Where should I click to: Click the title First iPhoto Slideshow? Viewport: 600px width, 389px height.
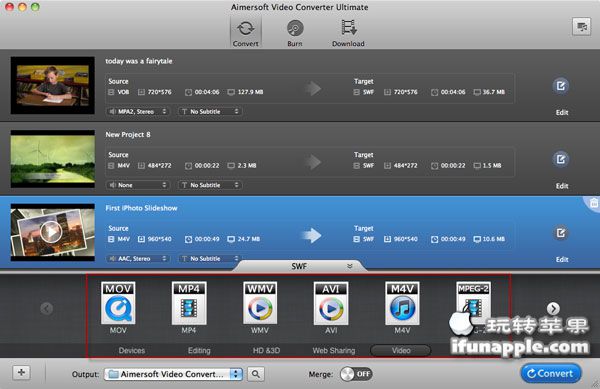(x=142, y=208)
